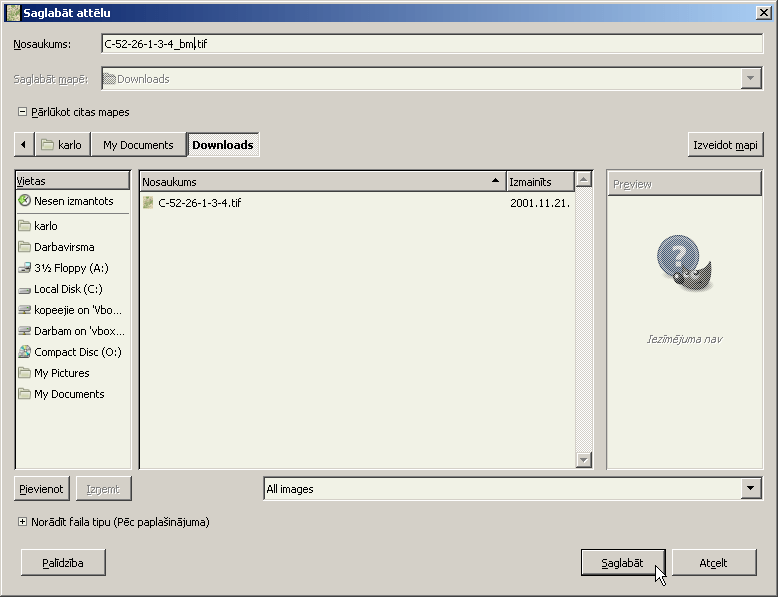
Task: Select My Documents in the places list
Action: click(x=72, y=394)
